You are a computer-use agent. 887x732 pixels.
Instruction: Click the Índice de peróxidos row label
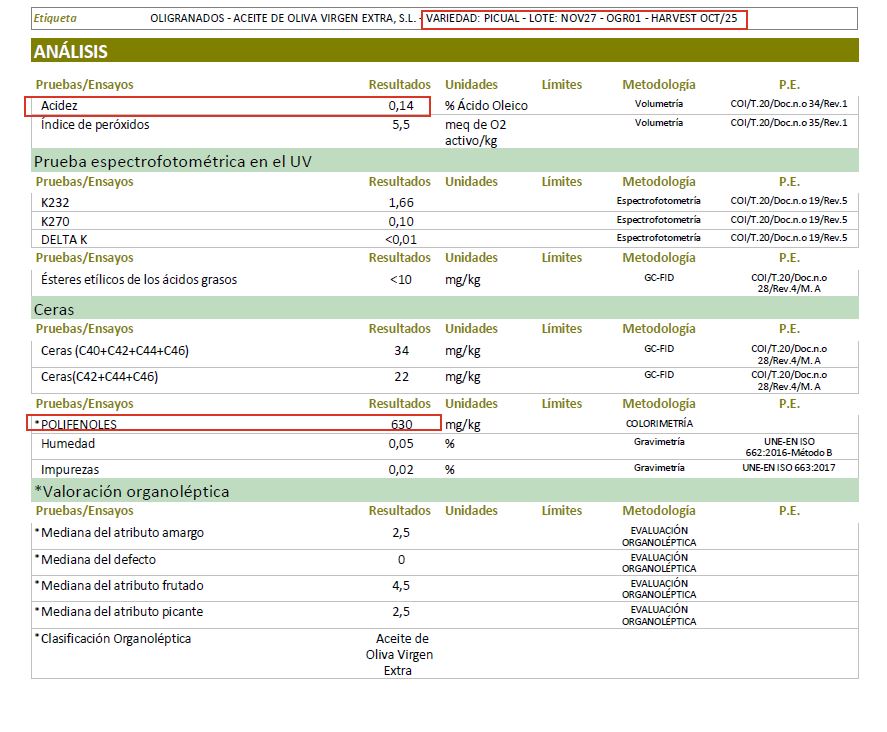[x=95, y=125]
